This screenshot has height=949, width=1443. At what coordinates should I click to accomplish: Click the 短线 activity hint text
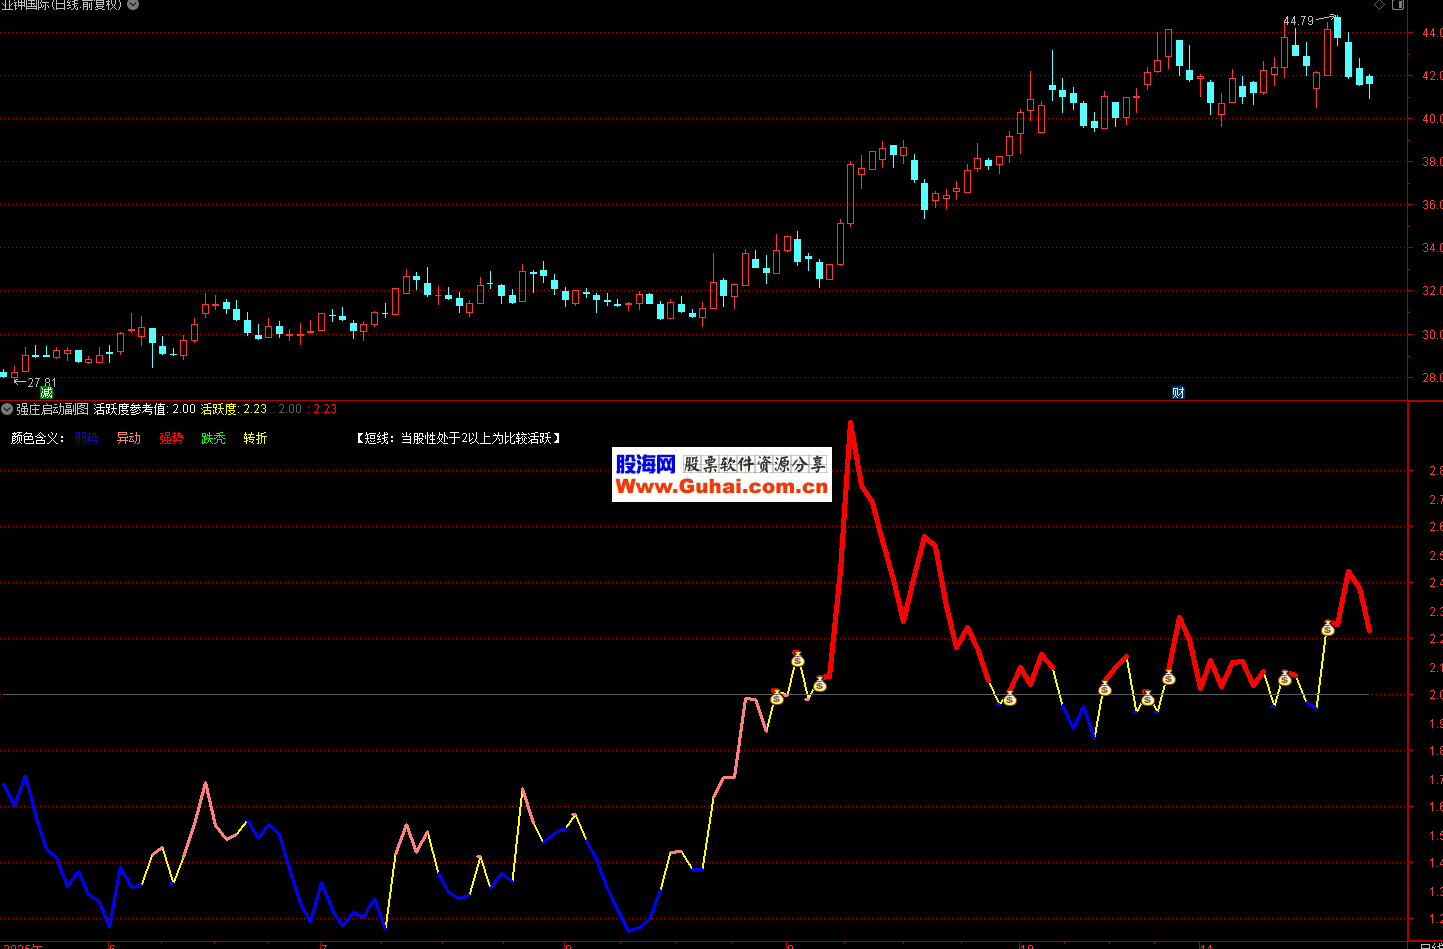pyautogui.click(x=458, y=438)
